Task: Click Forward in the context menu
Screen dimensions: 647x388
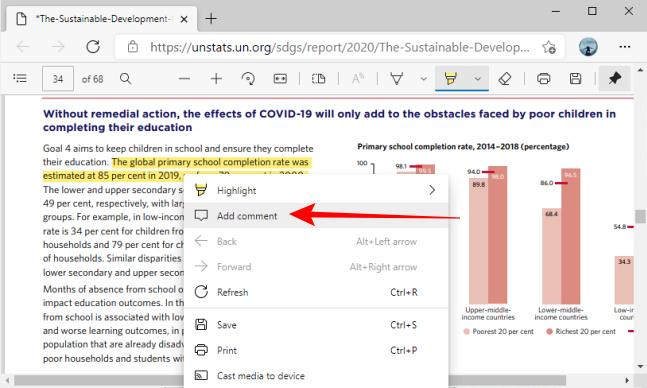Action: pos(316,267)
